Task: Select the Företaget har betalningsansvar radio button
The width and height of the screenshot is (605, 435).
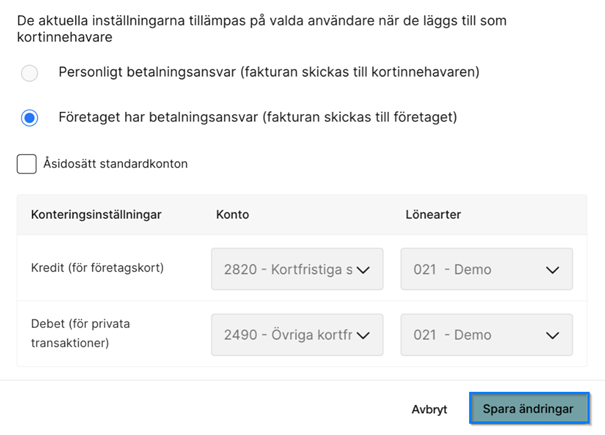Action: (30, 117)
